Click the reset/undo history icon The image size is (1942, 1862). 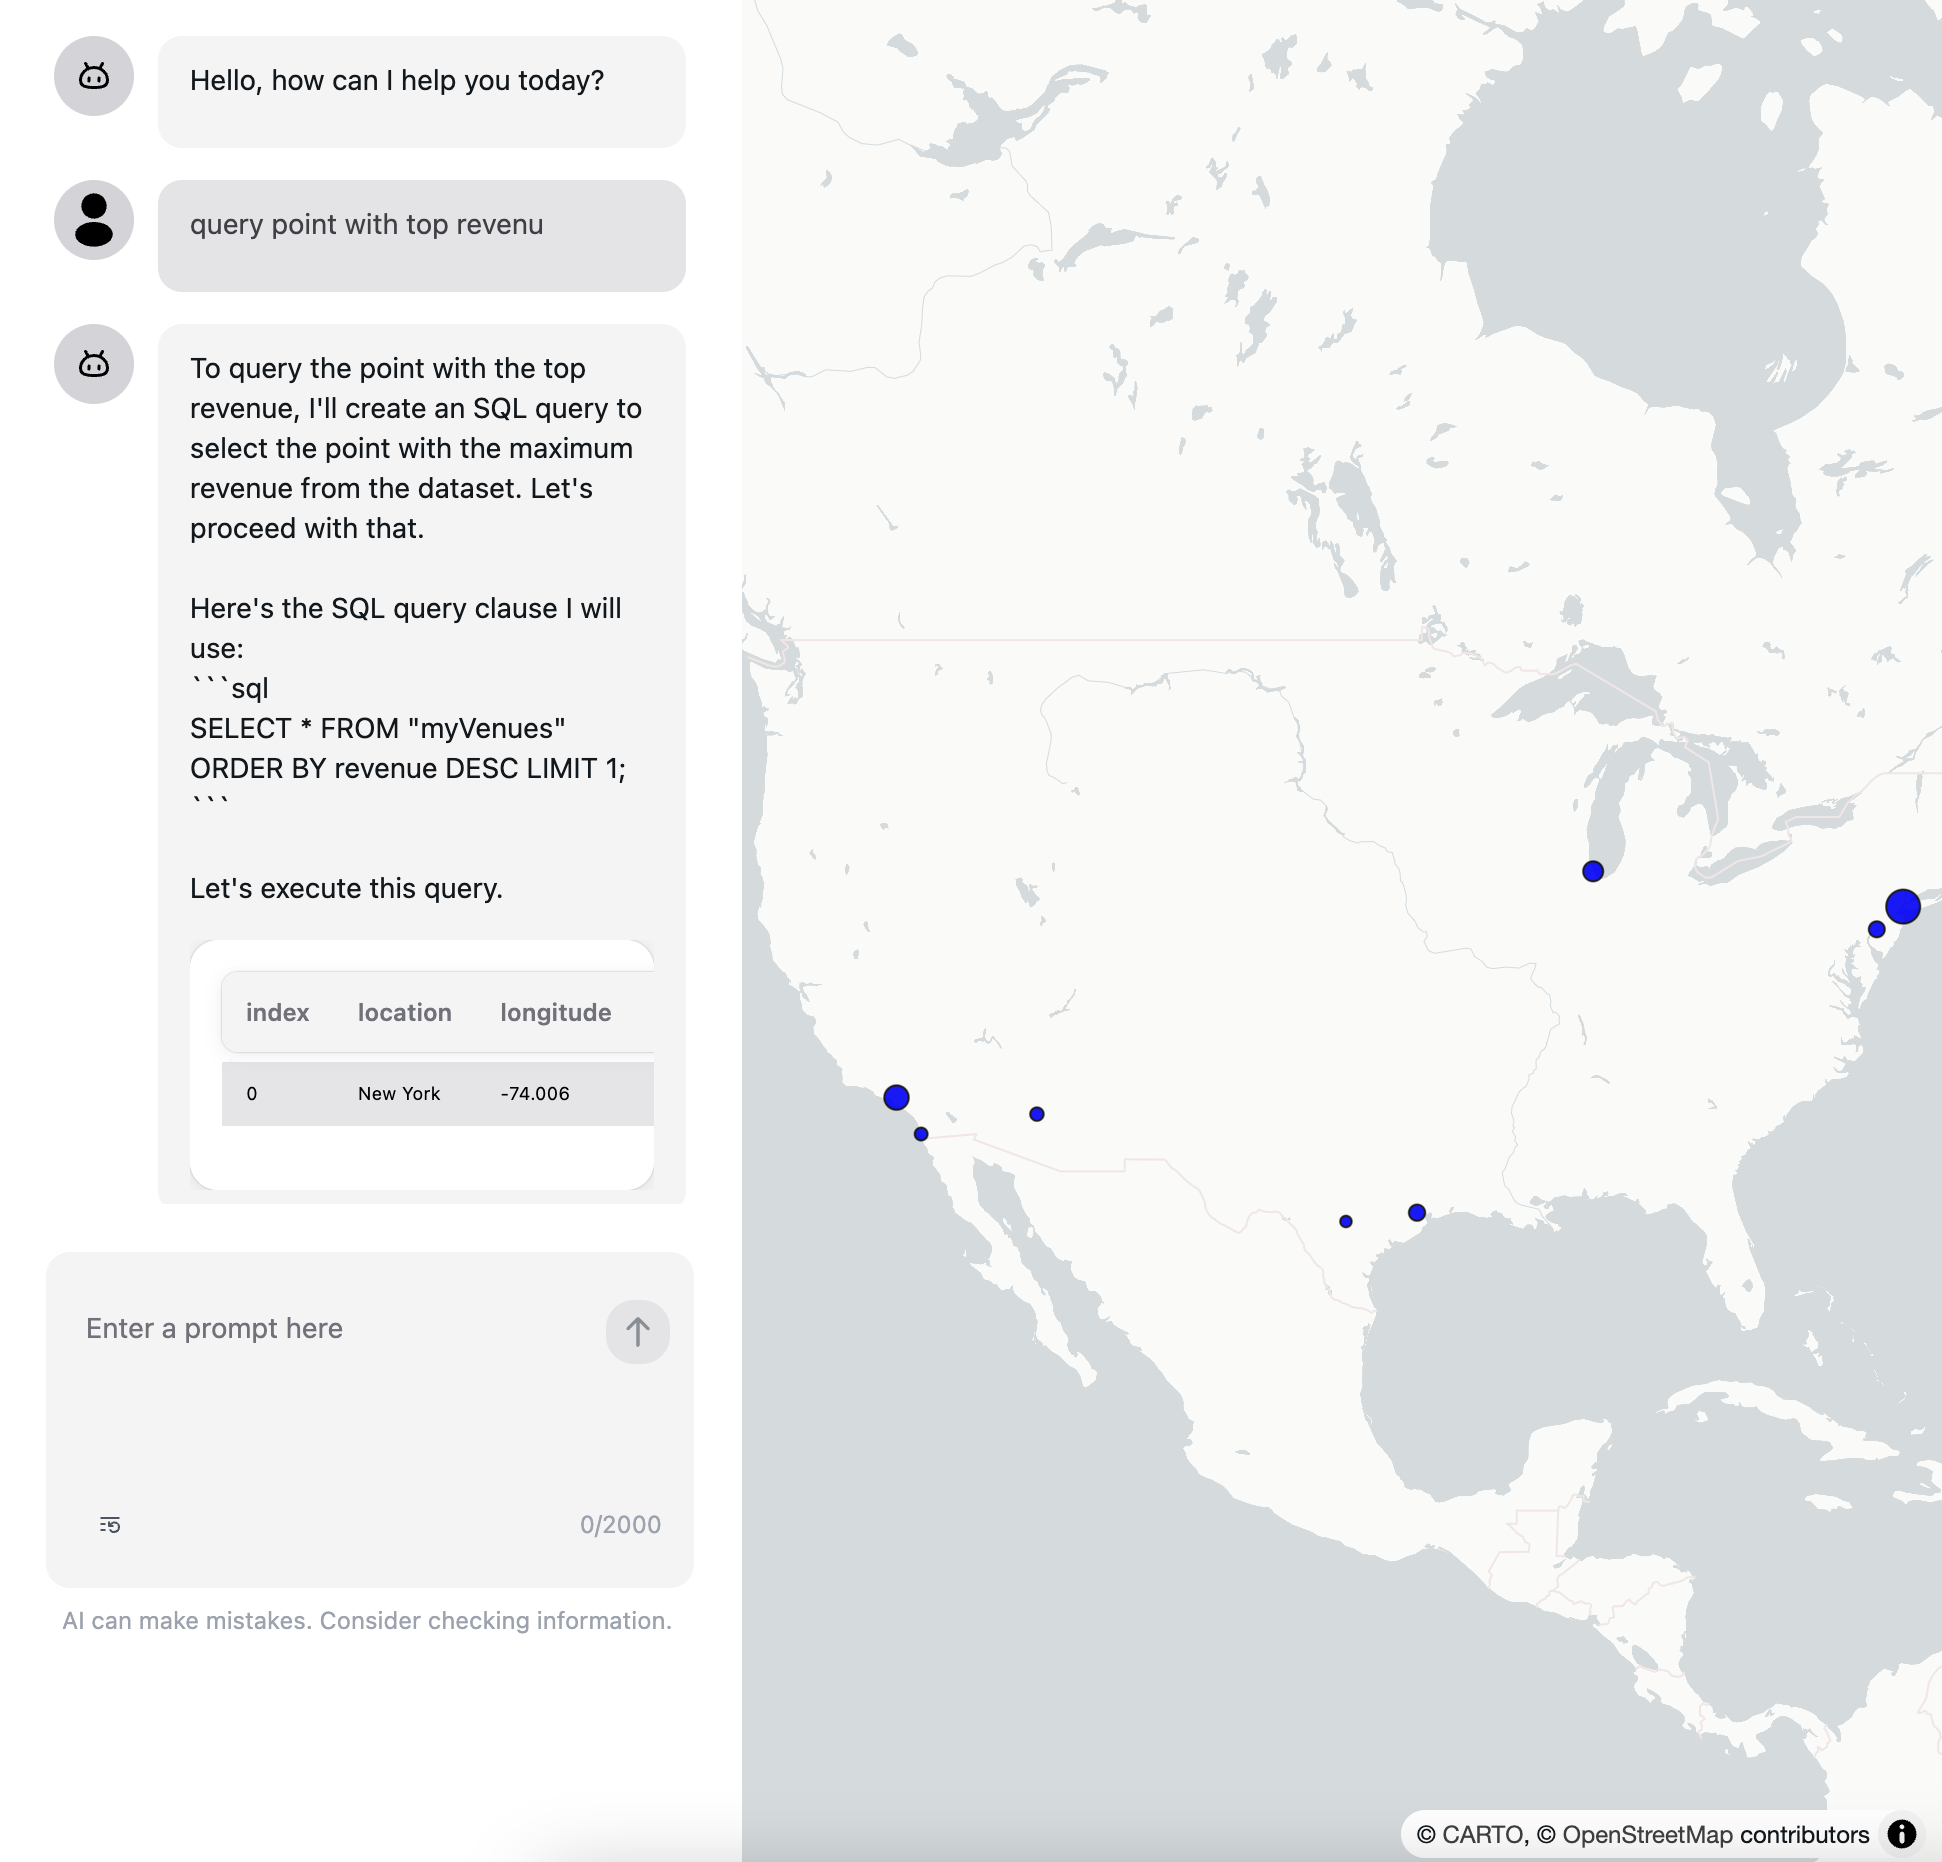click(109, 1524)
